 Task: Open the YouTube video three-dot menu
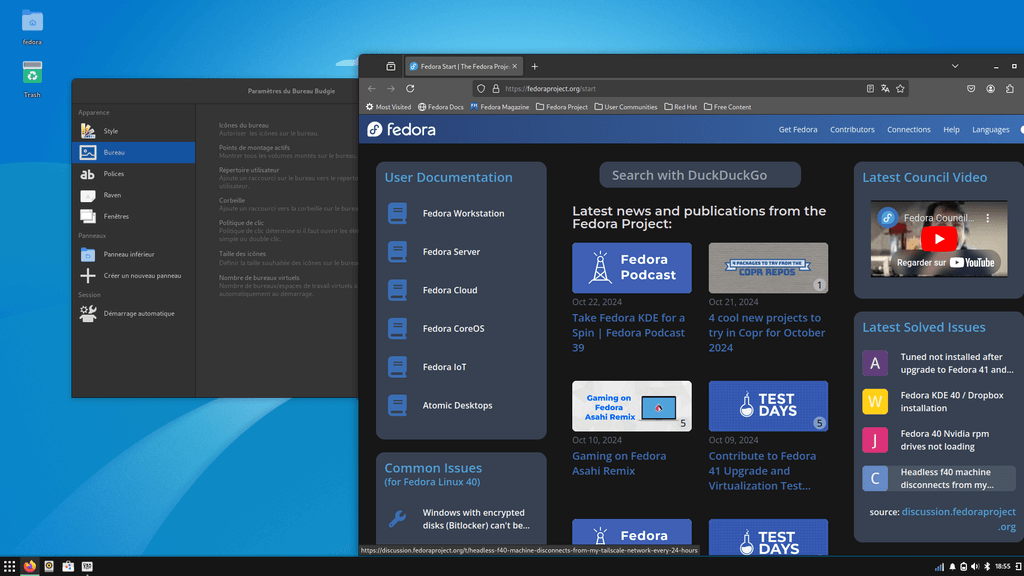[x=987, y=218]
